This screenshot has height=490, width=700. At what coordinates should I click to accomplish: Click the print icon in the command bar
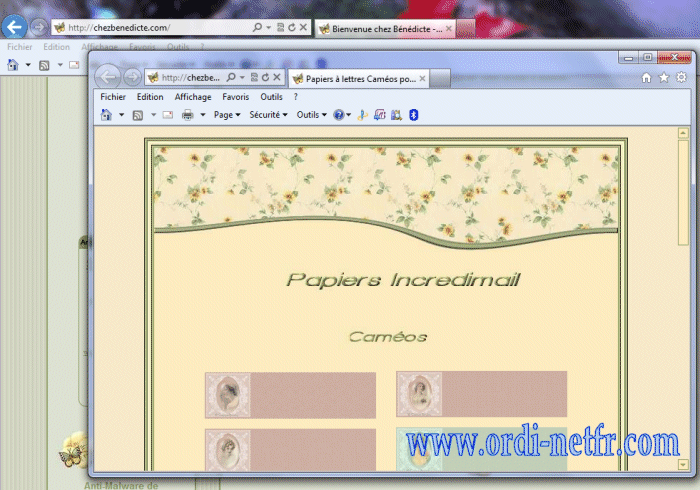[x=188, y=115]
